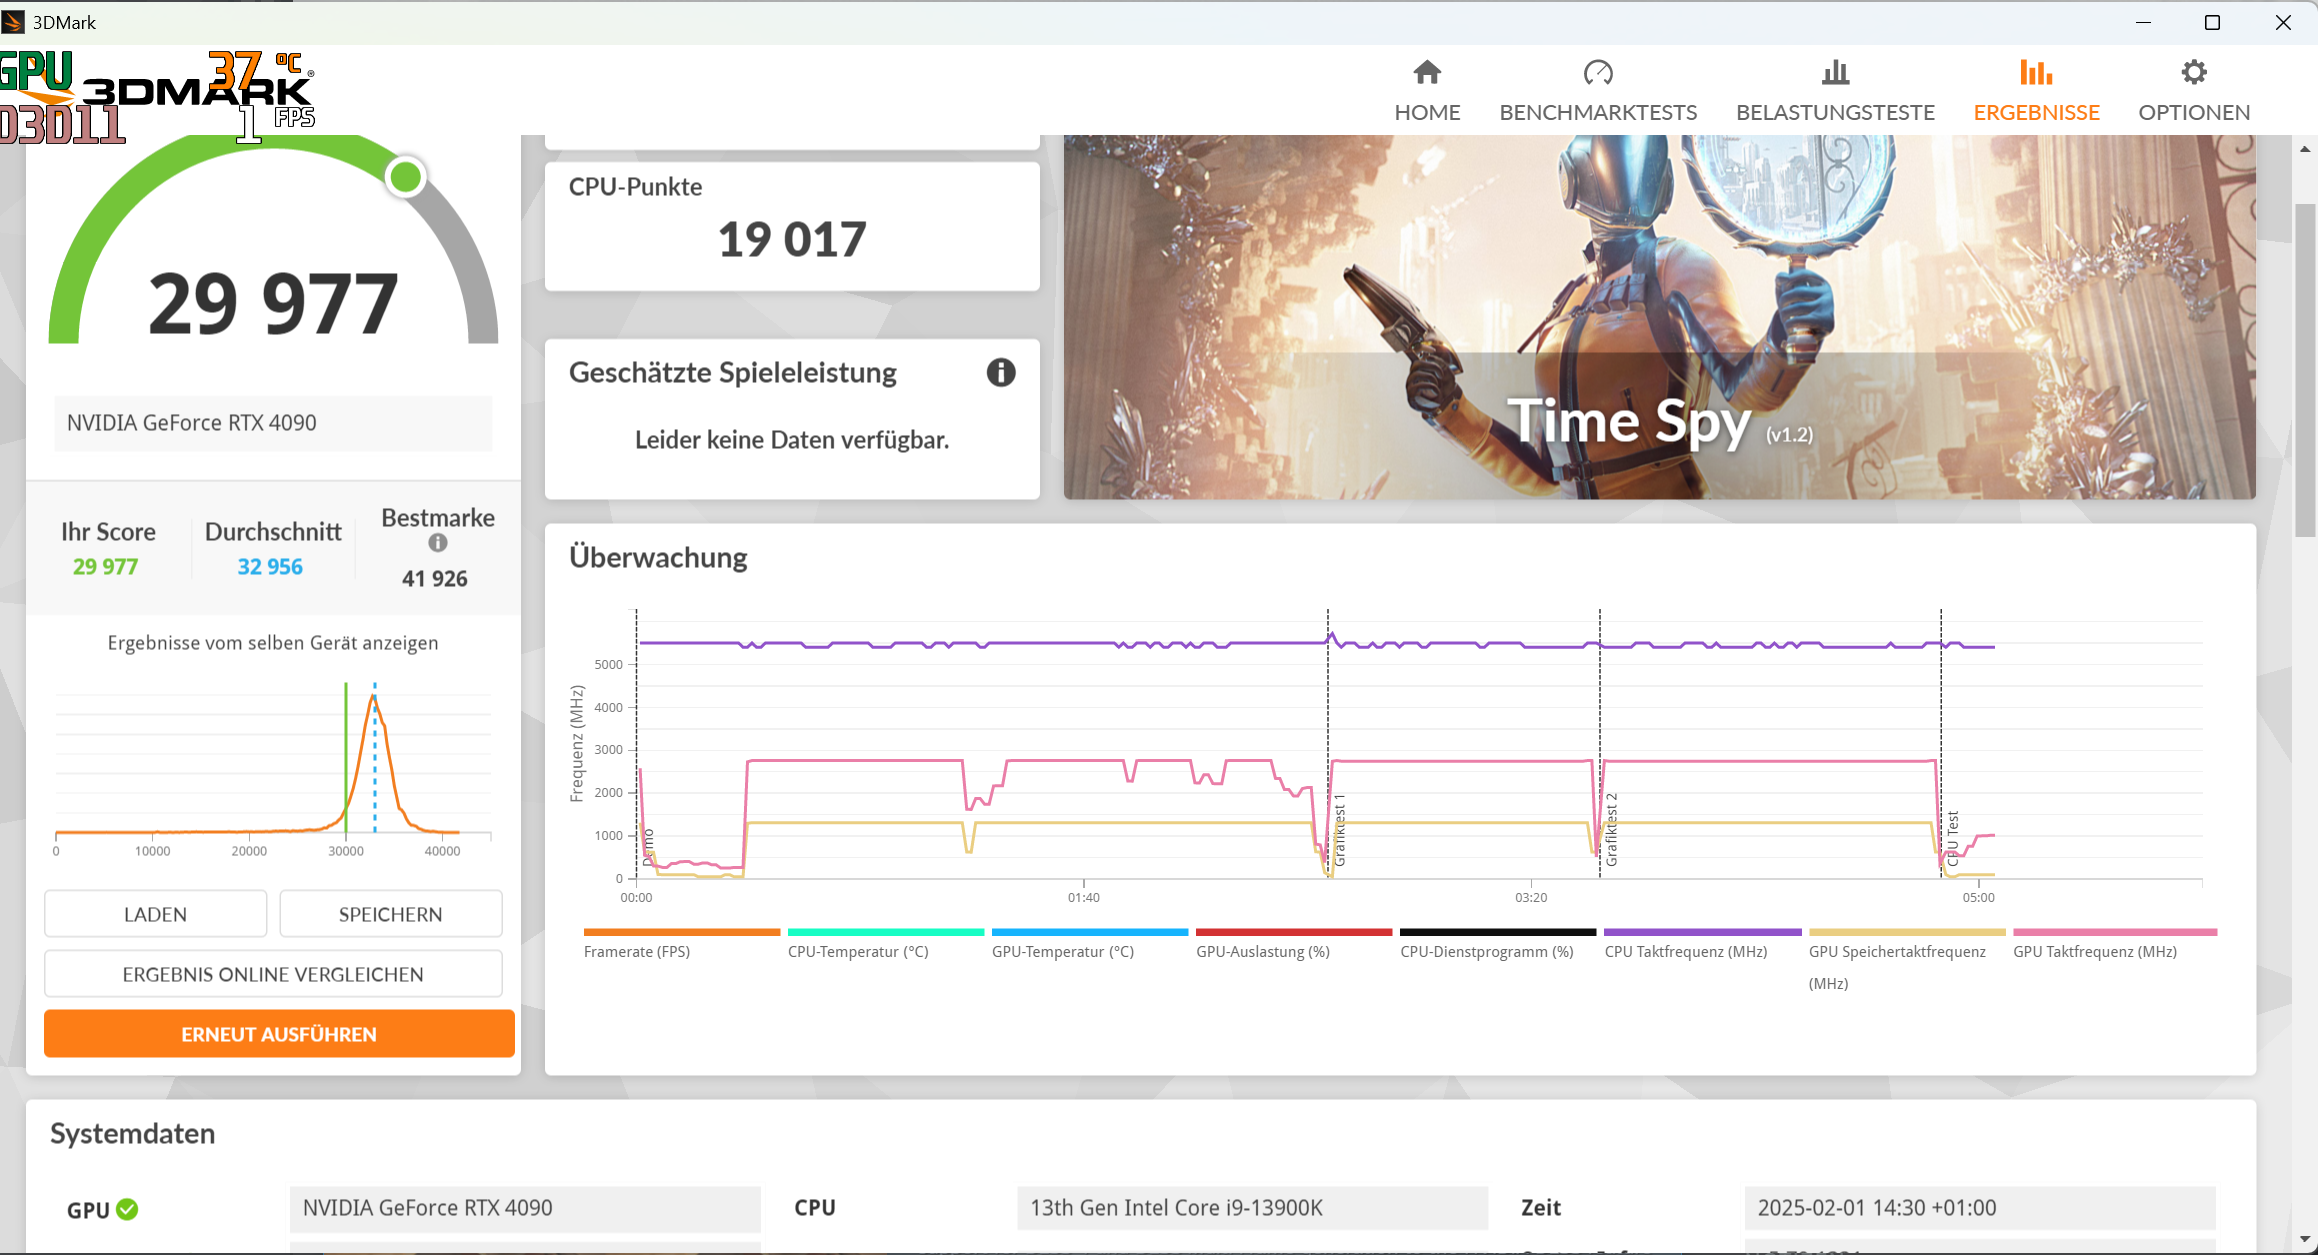The image size is (2318, 1255).
Task: Switch to the BELASTUNGSTESTE tab
Action: pyautogui.click(x=1835, y=112)
